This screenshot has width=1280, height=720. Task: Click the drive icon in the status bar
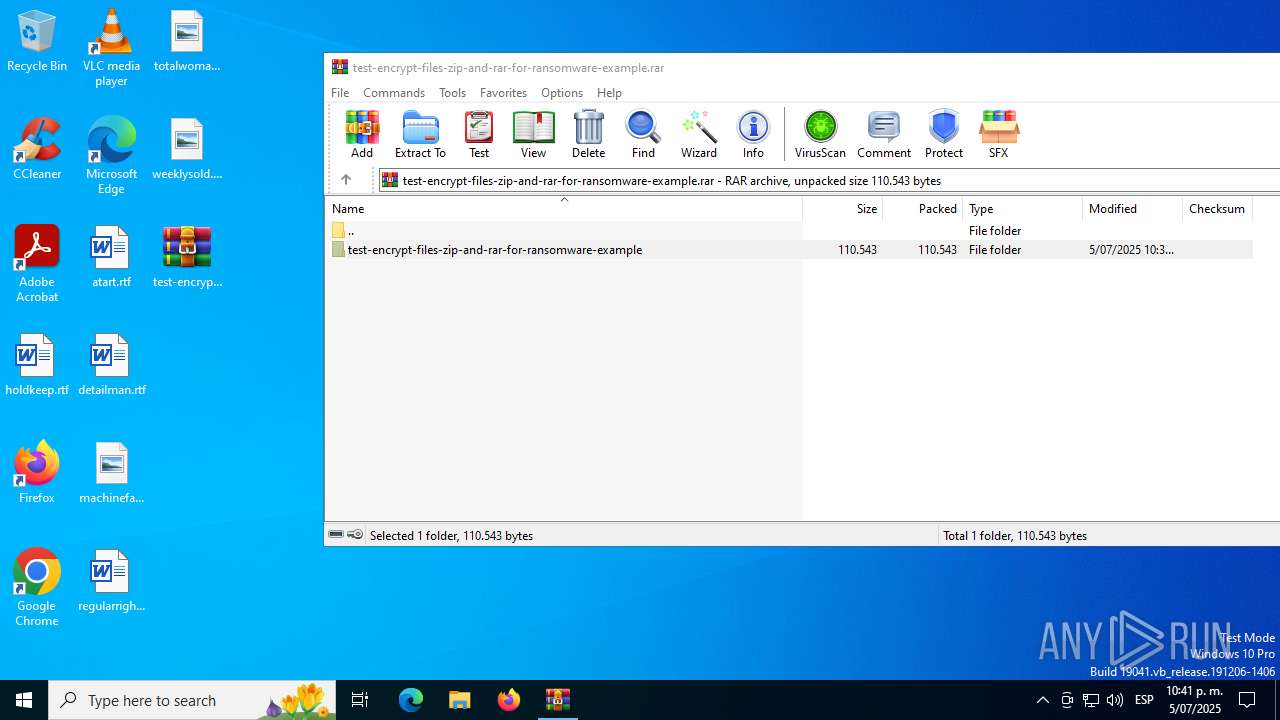[x=336, y=535]
